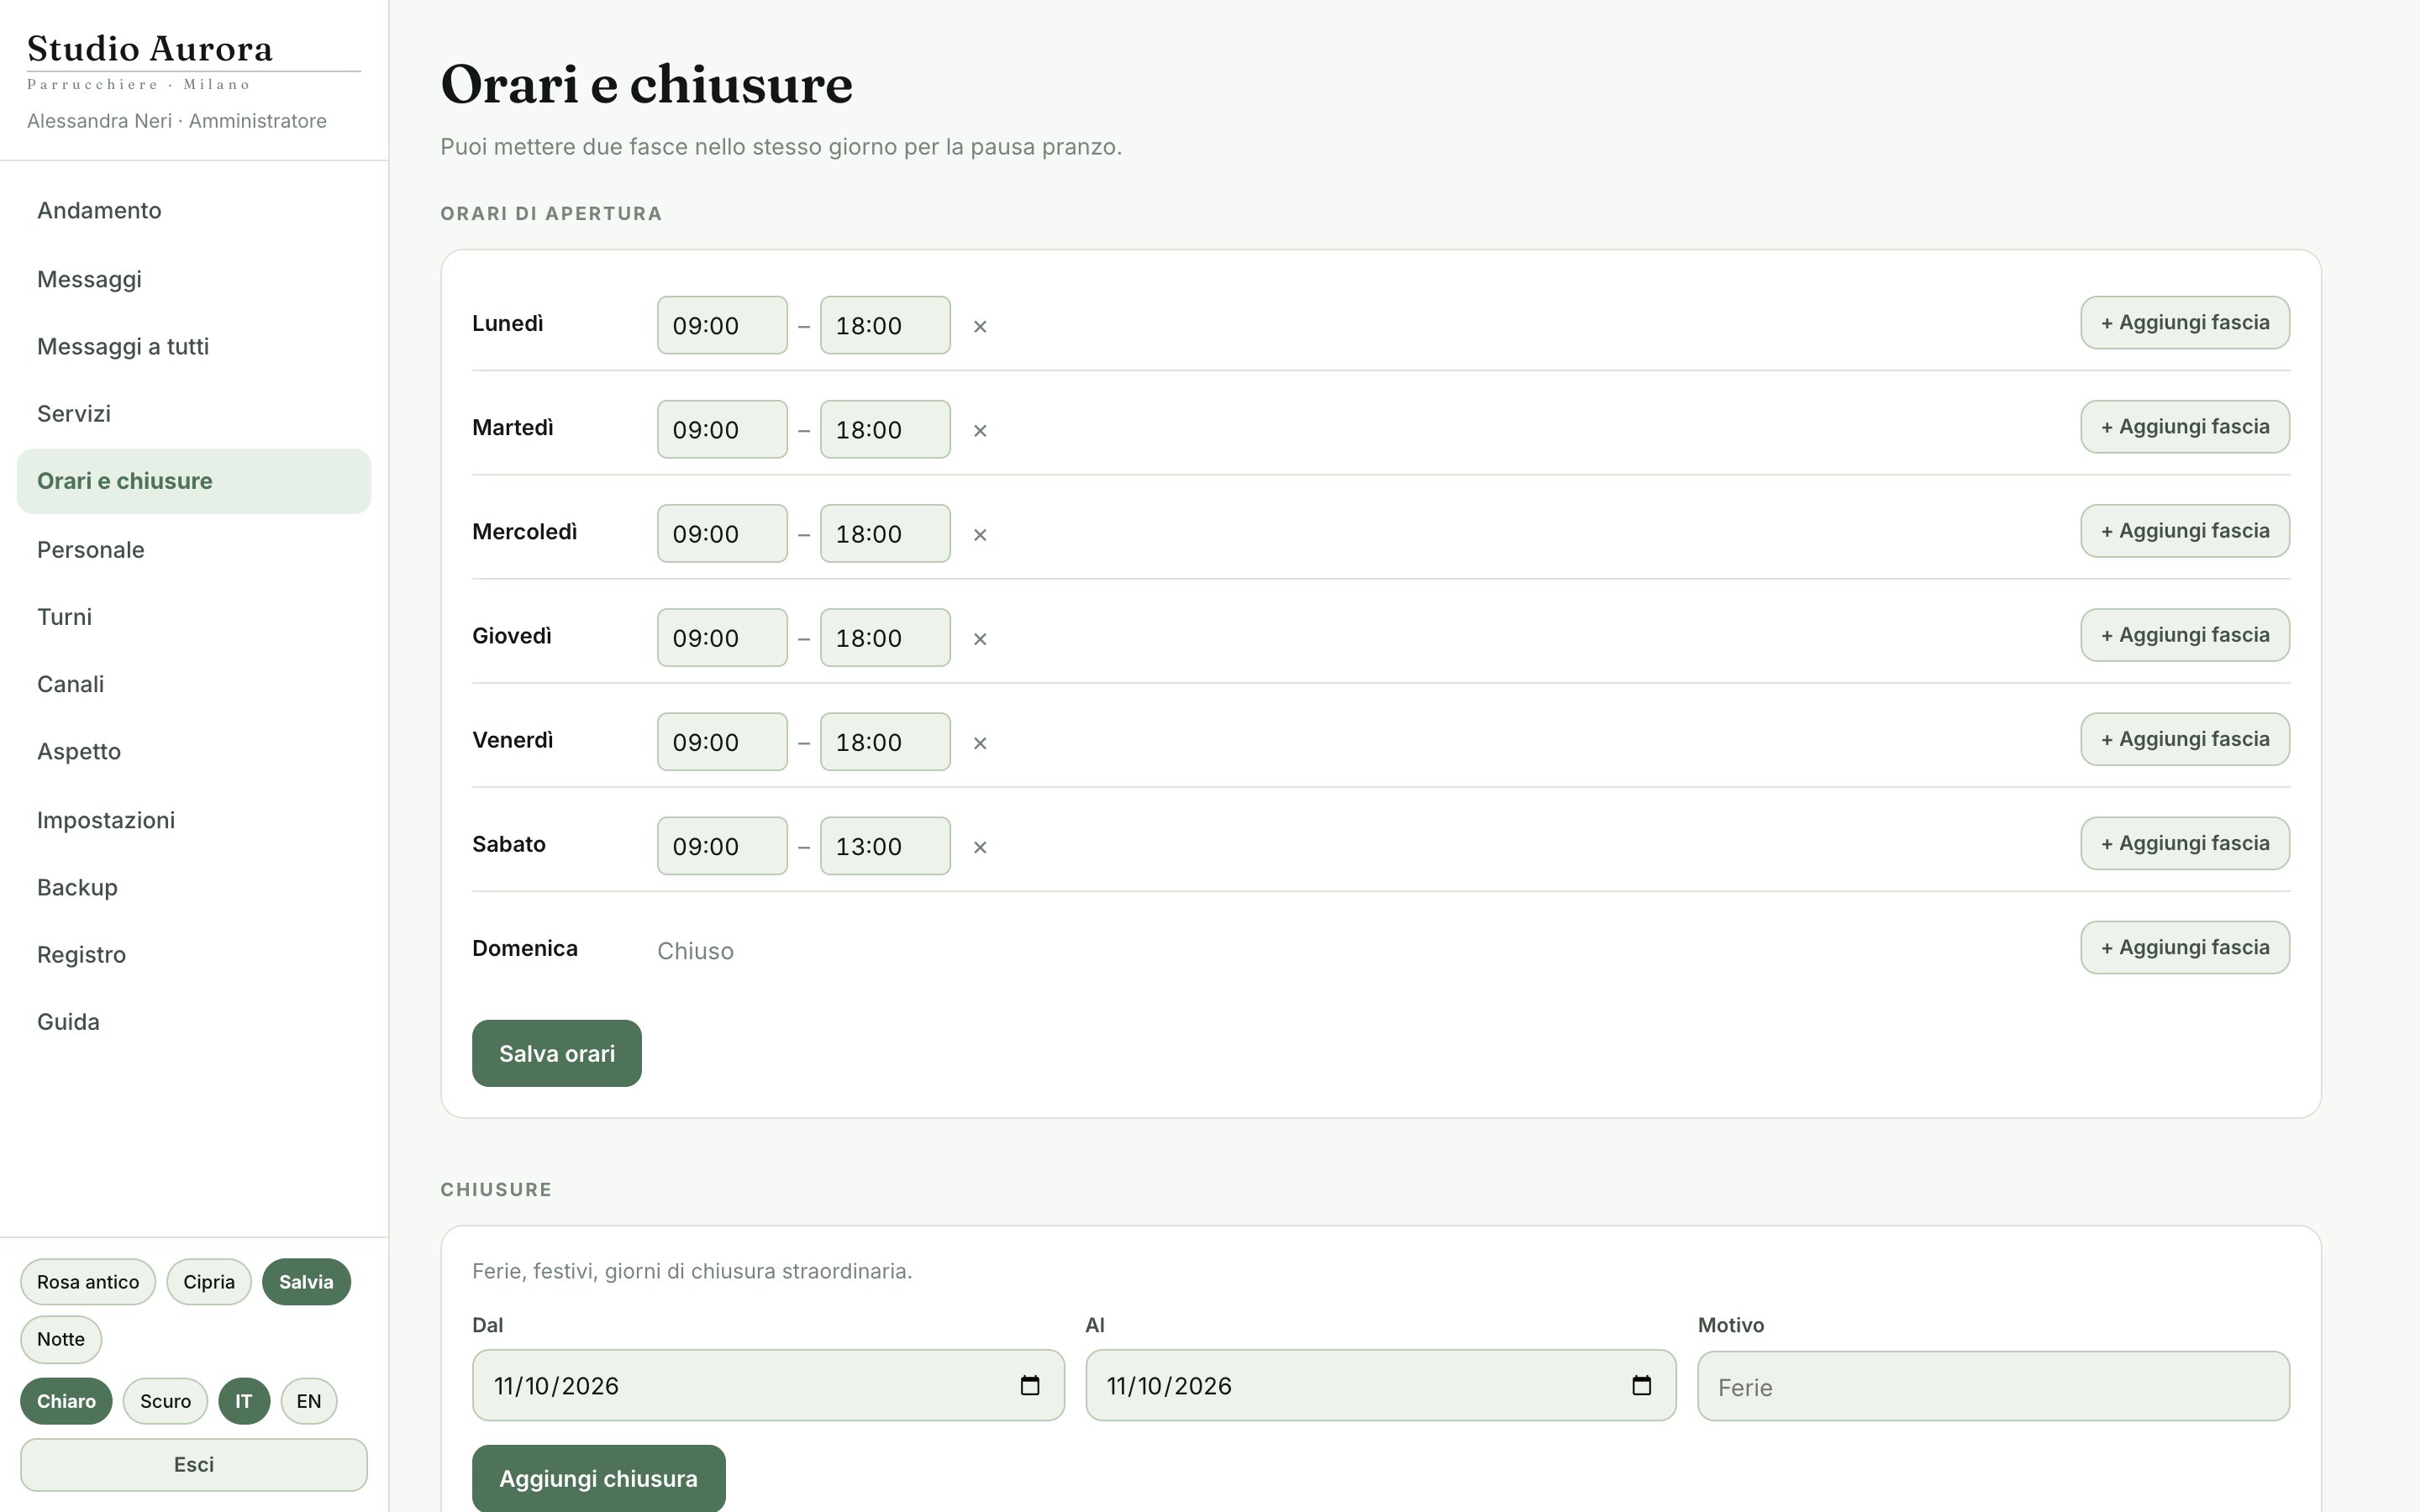Add a time slot for Sabato

pyautogui.click(x=2185, y=843)
